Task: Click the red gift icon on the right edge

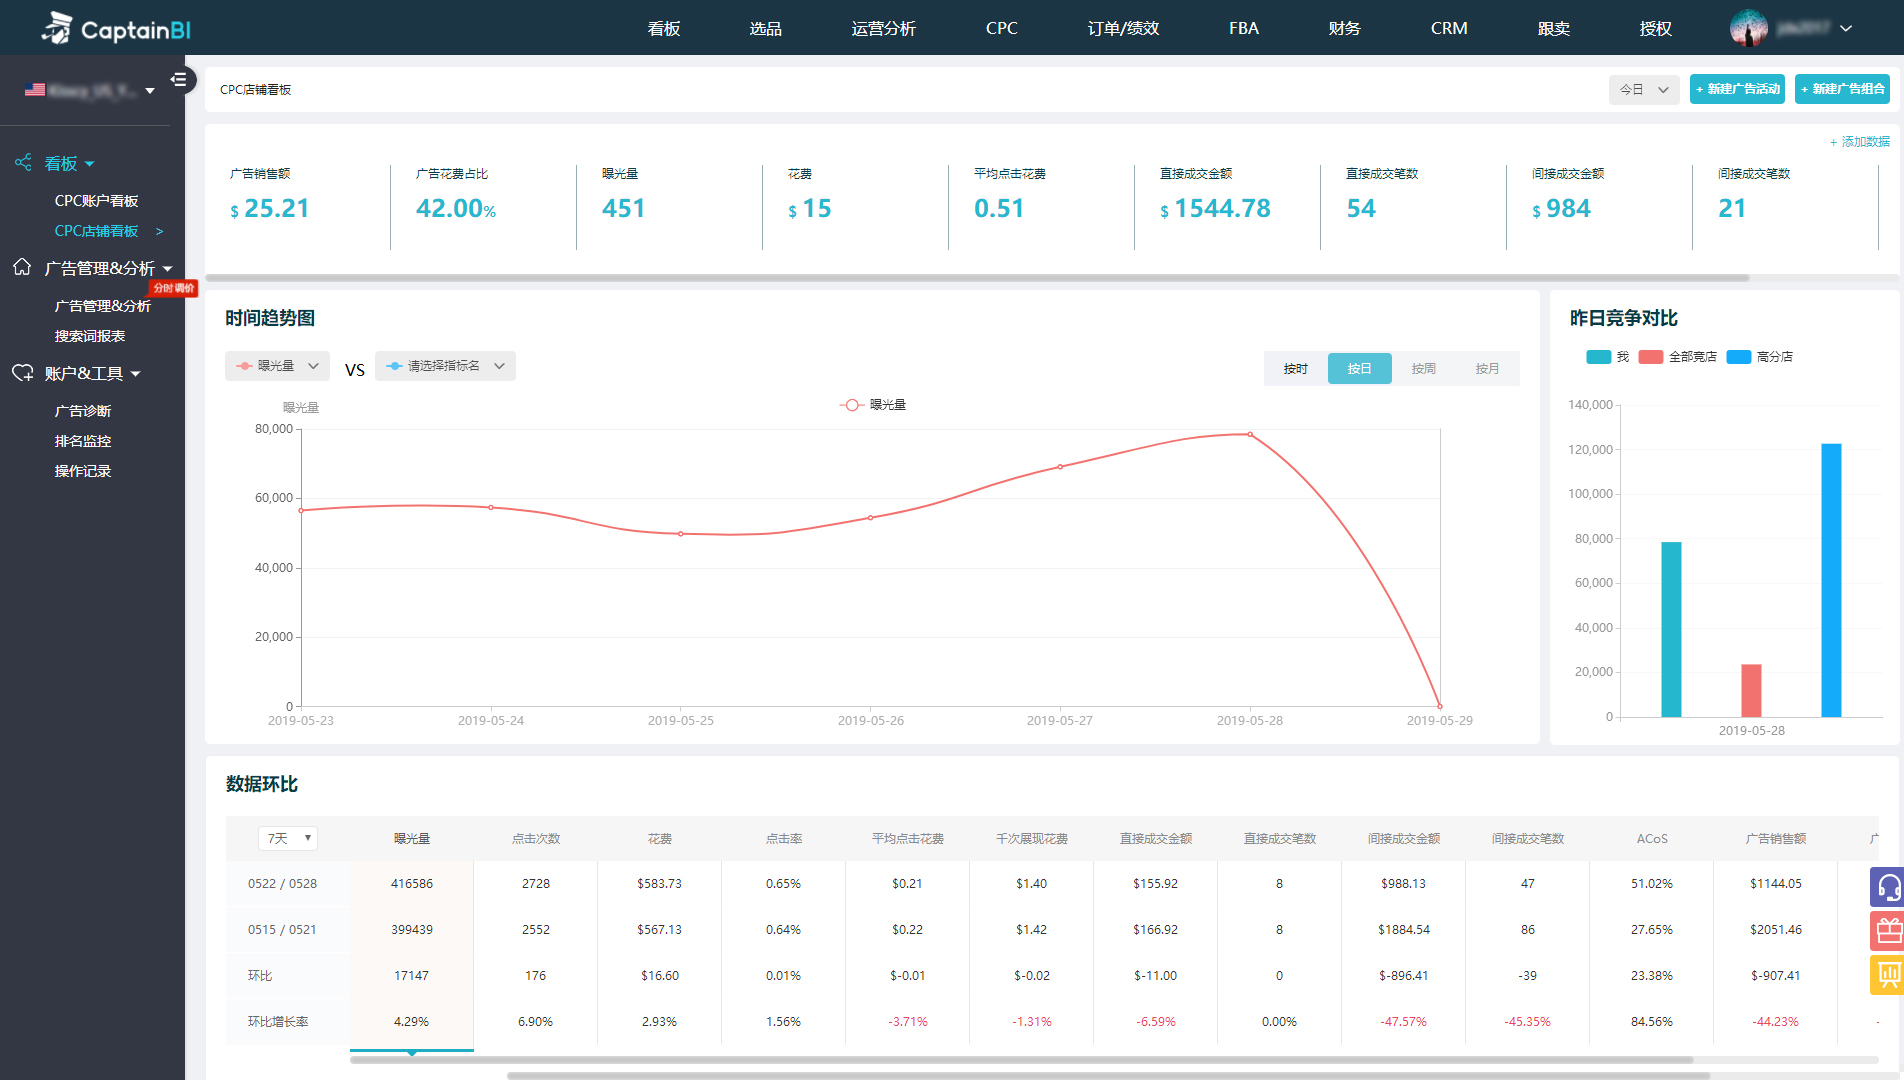Action: point(1887,931)
